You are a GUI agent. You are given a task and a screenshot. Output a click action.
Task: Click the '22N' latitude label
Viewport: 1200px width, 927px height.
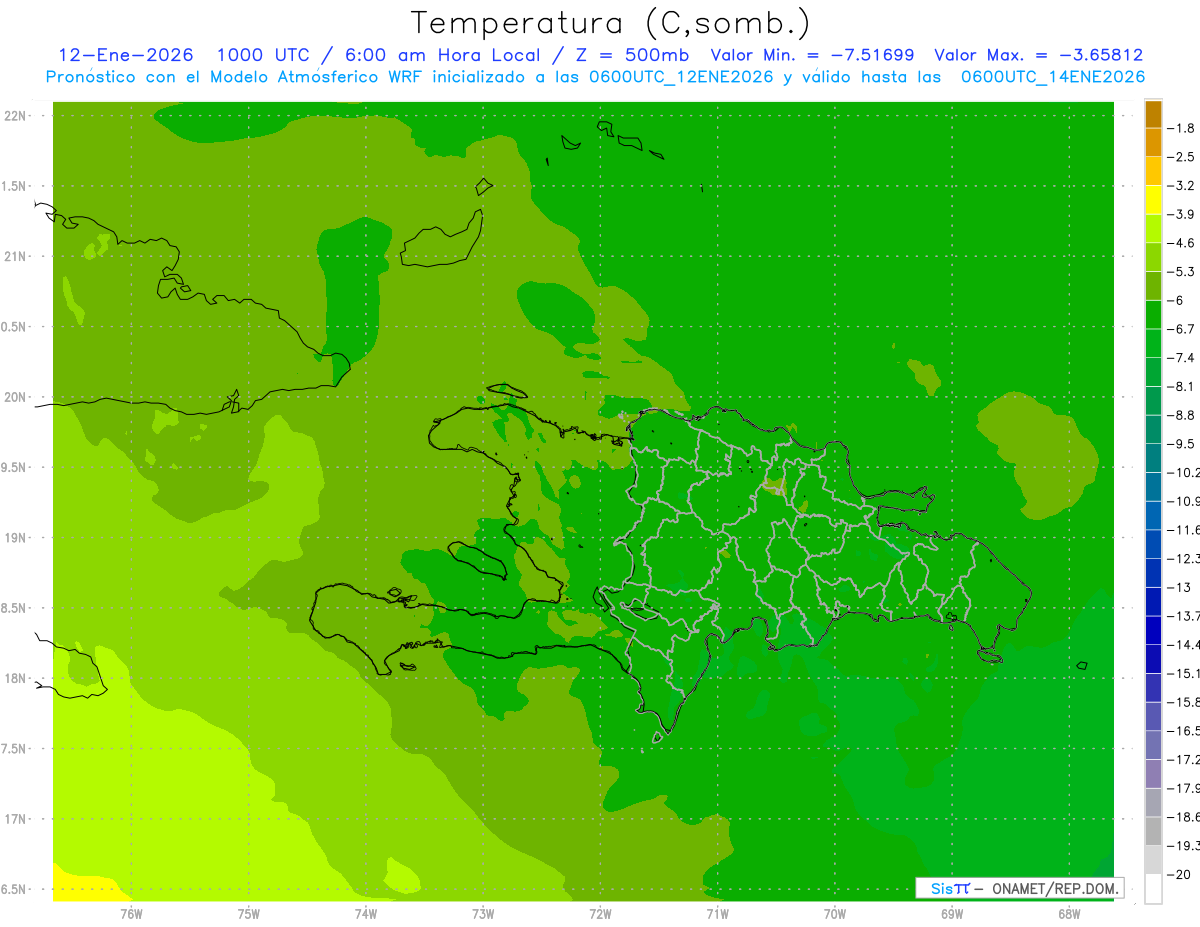(x=15, y=116)
